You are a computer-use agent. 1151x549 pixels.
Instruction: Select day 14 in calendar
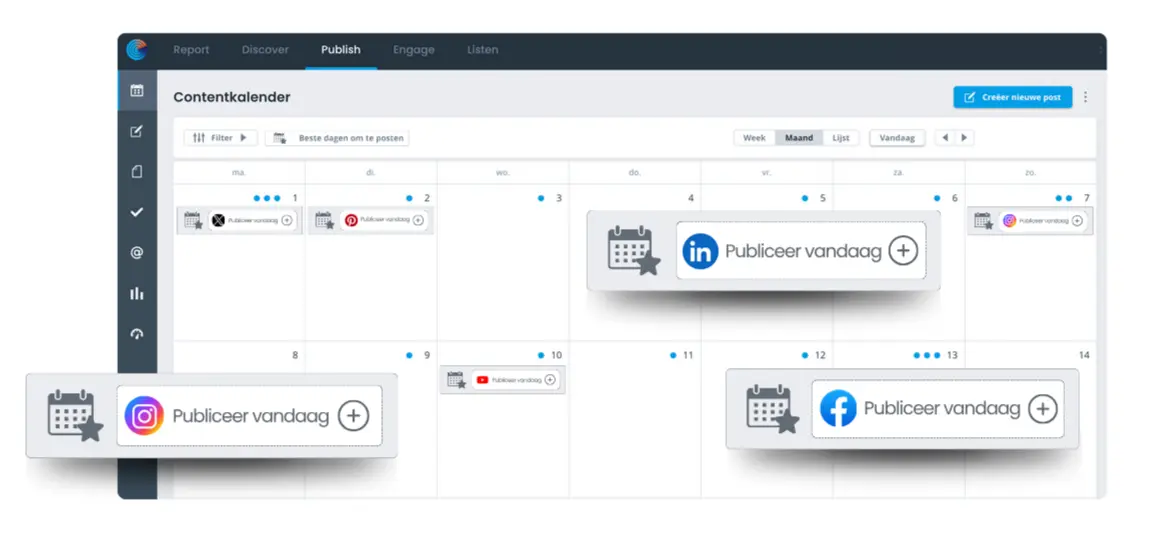coord(1031,420)
